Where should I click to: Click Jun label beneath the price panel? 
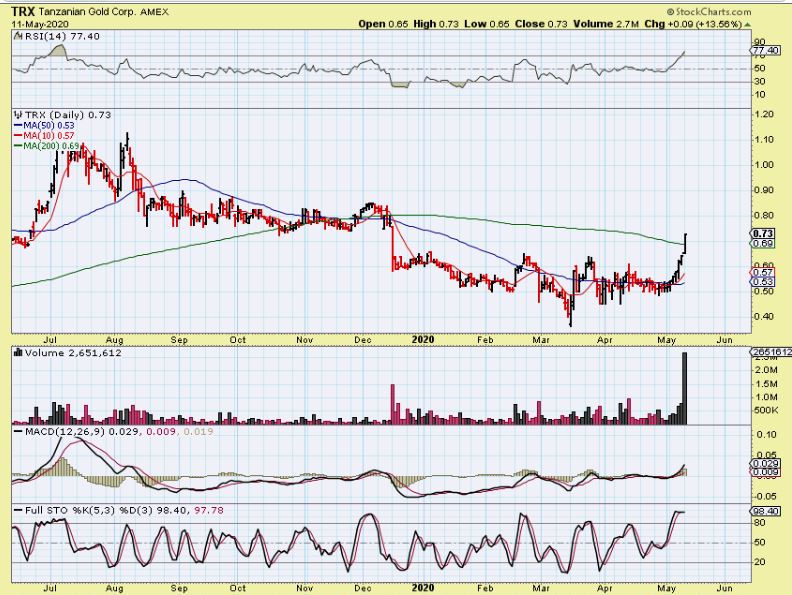coord(725,340)
